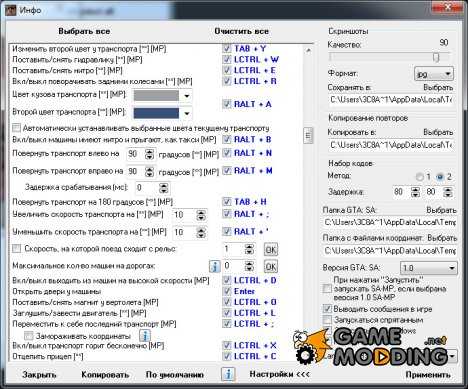This screenshot has width=468, height=389.
Task: Click info icon next to max cars setting
Action: point(215,266)
